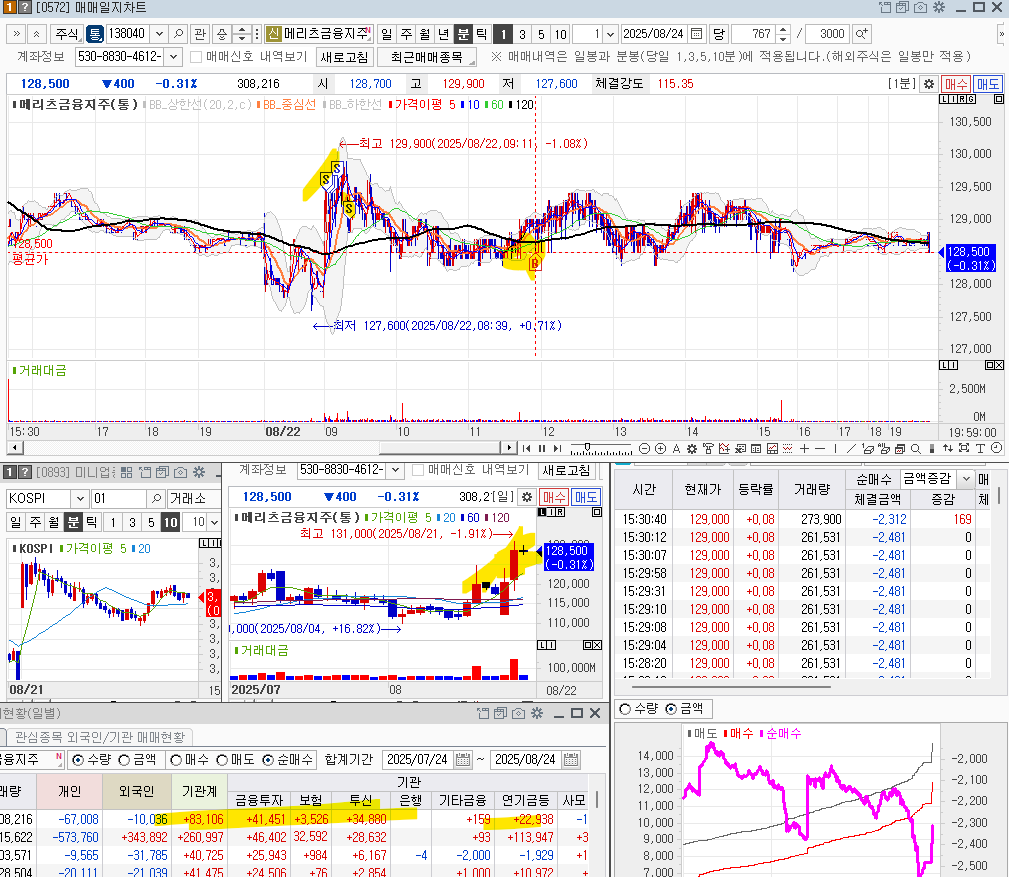Screen dimensions: 1009x877
Task: Pause chart playback in bottom toolbar
Action: [x=542, y=448]
